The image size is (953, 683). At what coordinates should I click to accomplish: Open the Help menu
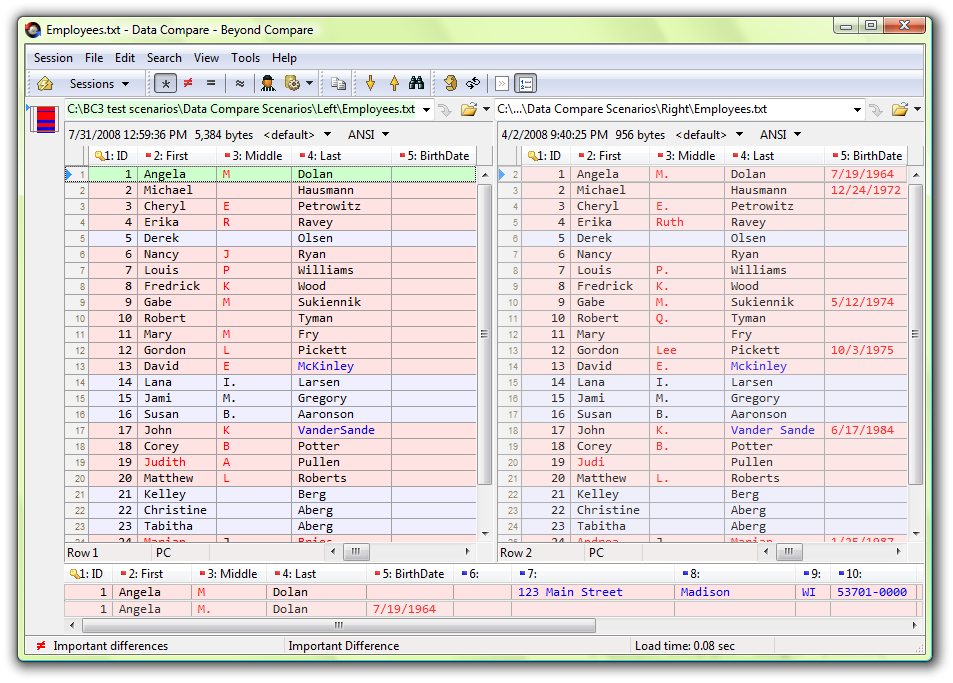[x=284, y=58]
